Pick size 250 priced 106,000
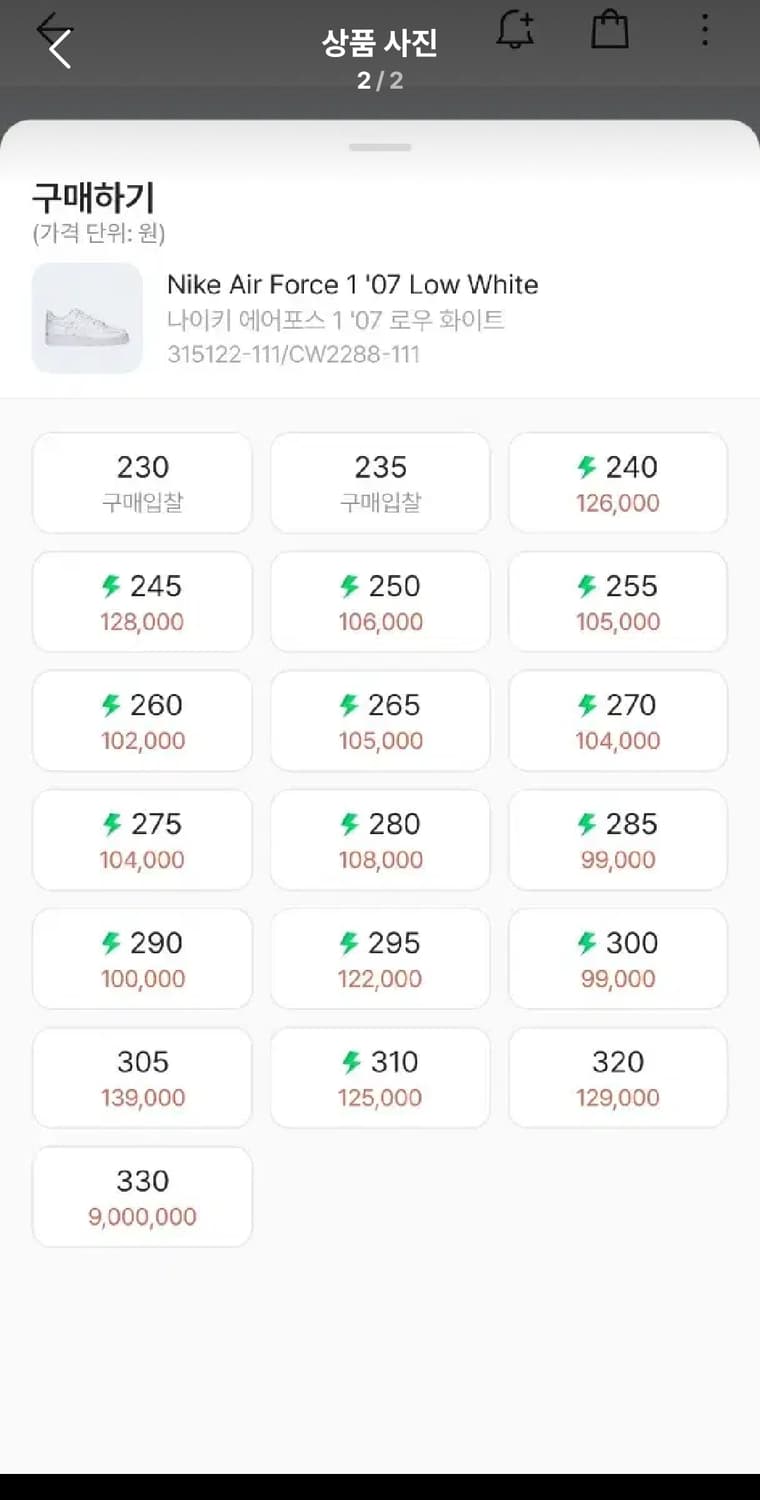The image size is (760, 1500). 380,602
